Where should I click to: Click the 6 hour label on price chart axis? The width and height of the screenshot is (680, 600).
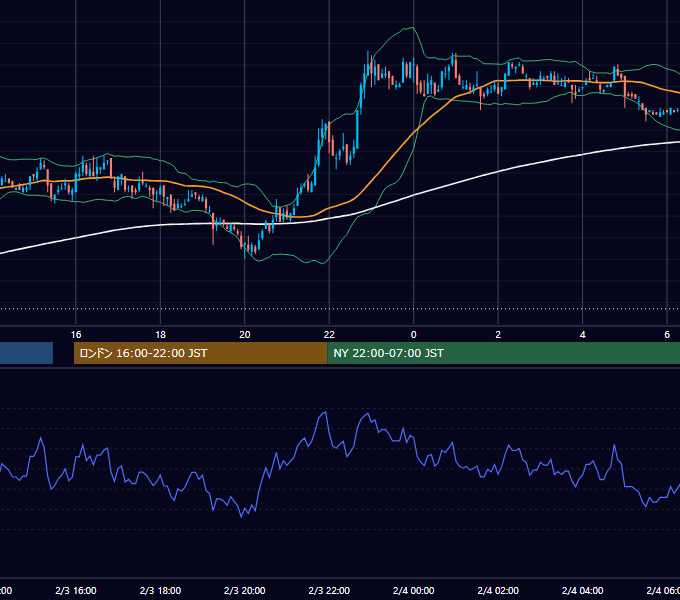coord(667,335)
